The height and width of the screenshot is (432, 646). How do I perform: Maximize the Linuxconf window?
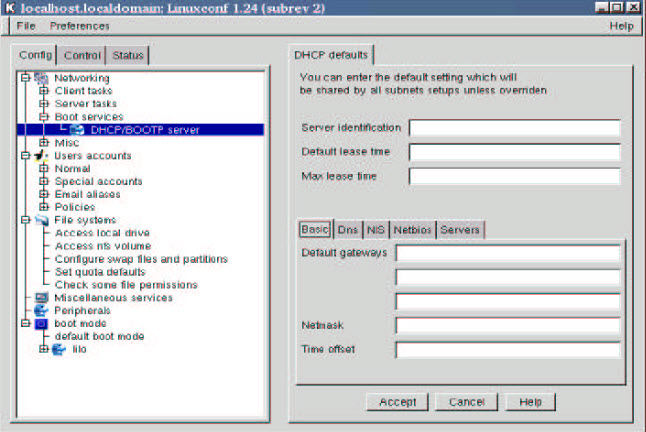[x=617, y=7]
